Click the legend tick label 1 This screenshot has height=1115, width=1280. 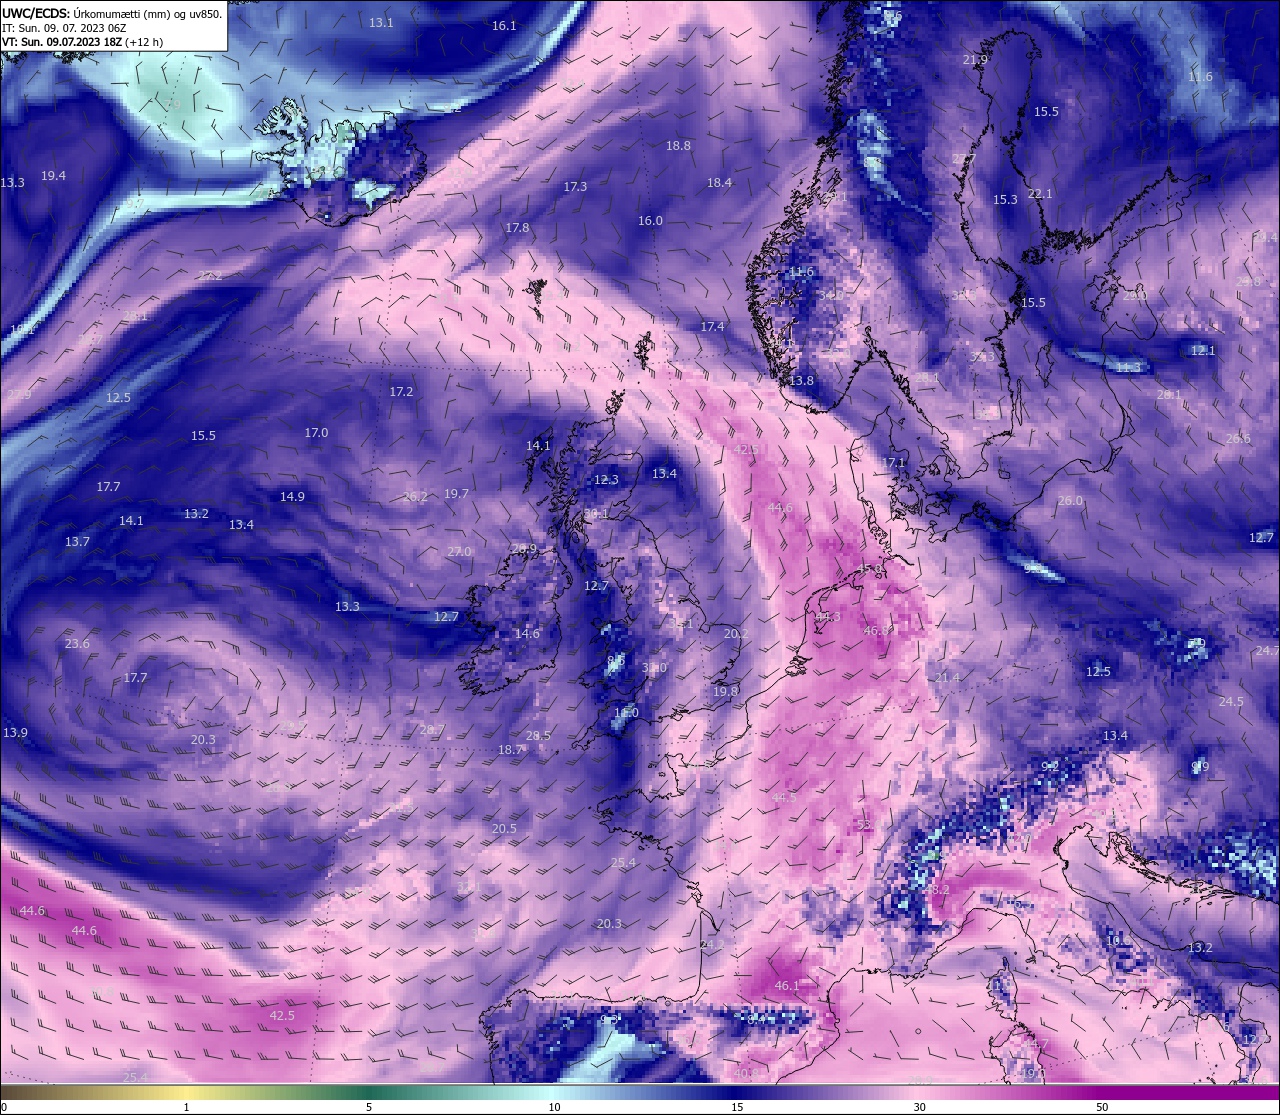point(186,1107)
